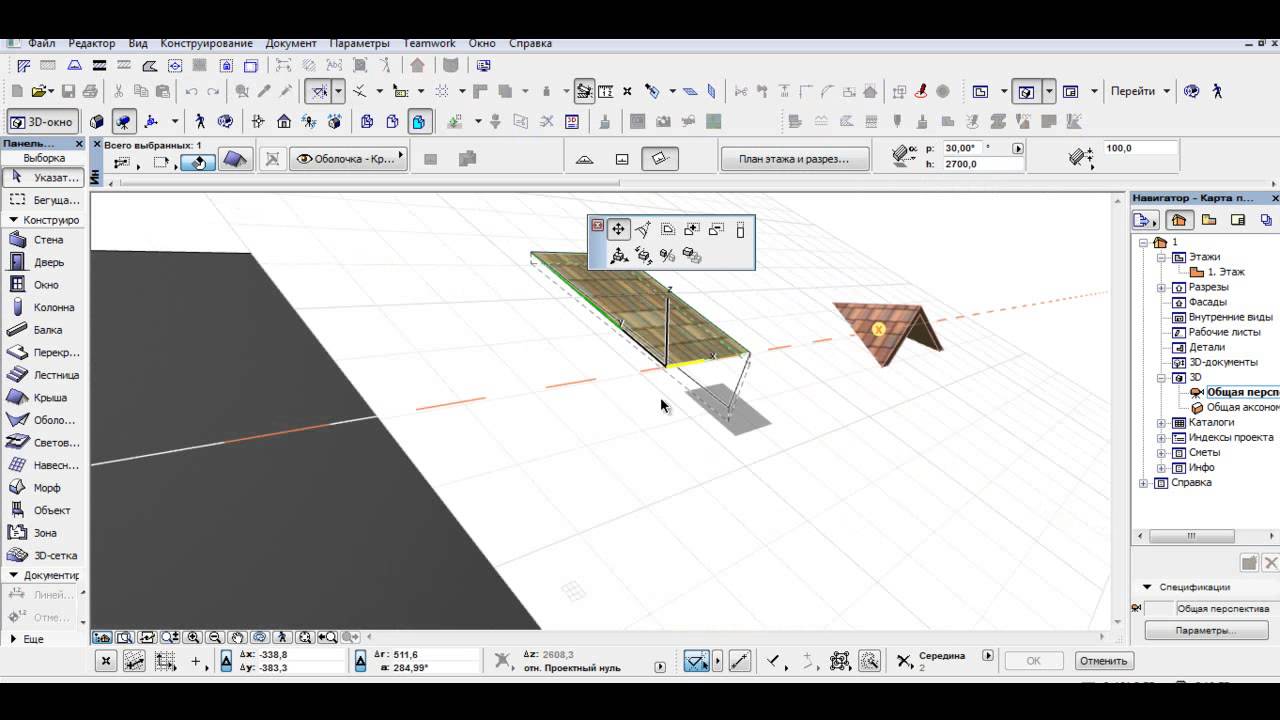Click the Отменить button
The width and height of the screenshot is (1280, 720).
pyautogui.click(x=1104, y=661)
